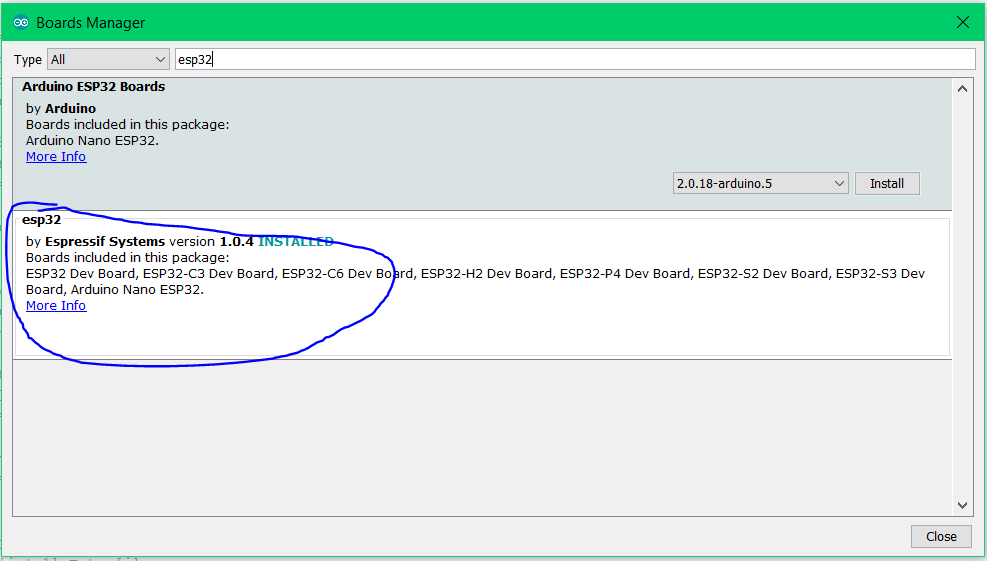
Task: Open More Info link for Arduino ESP32 Boards
Action: pyautogui.click(x=56, y=157)
